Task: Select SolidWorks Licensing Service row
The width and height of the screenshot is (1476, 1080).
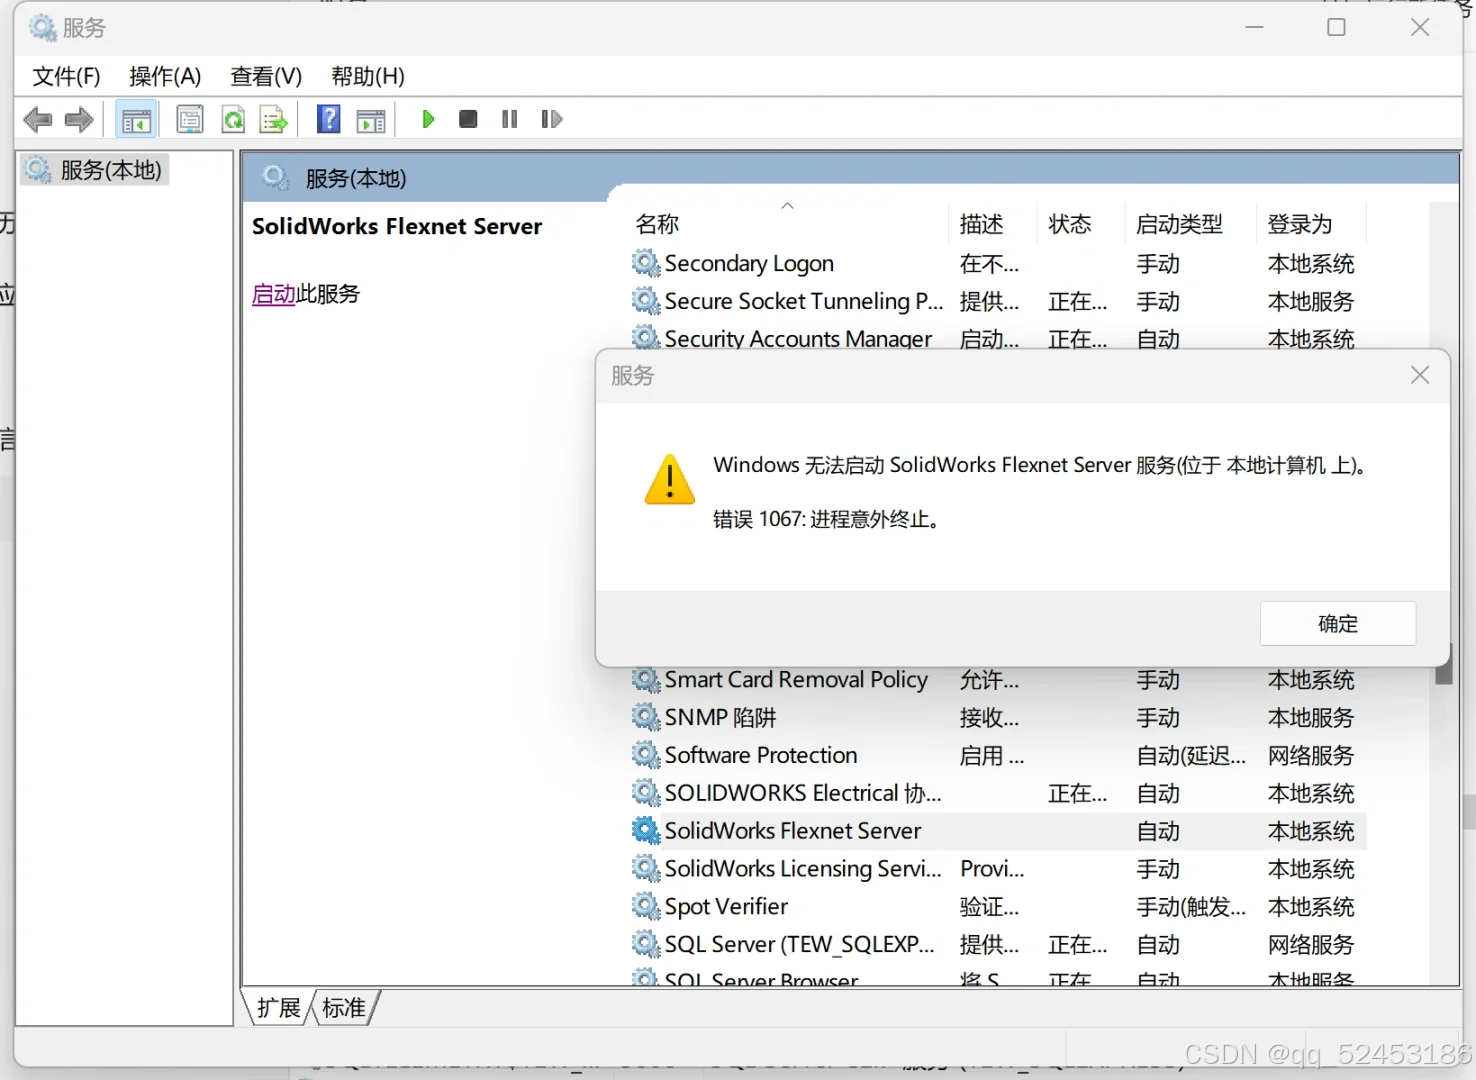Action: 998,869
